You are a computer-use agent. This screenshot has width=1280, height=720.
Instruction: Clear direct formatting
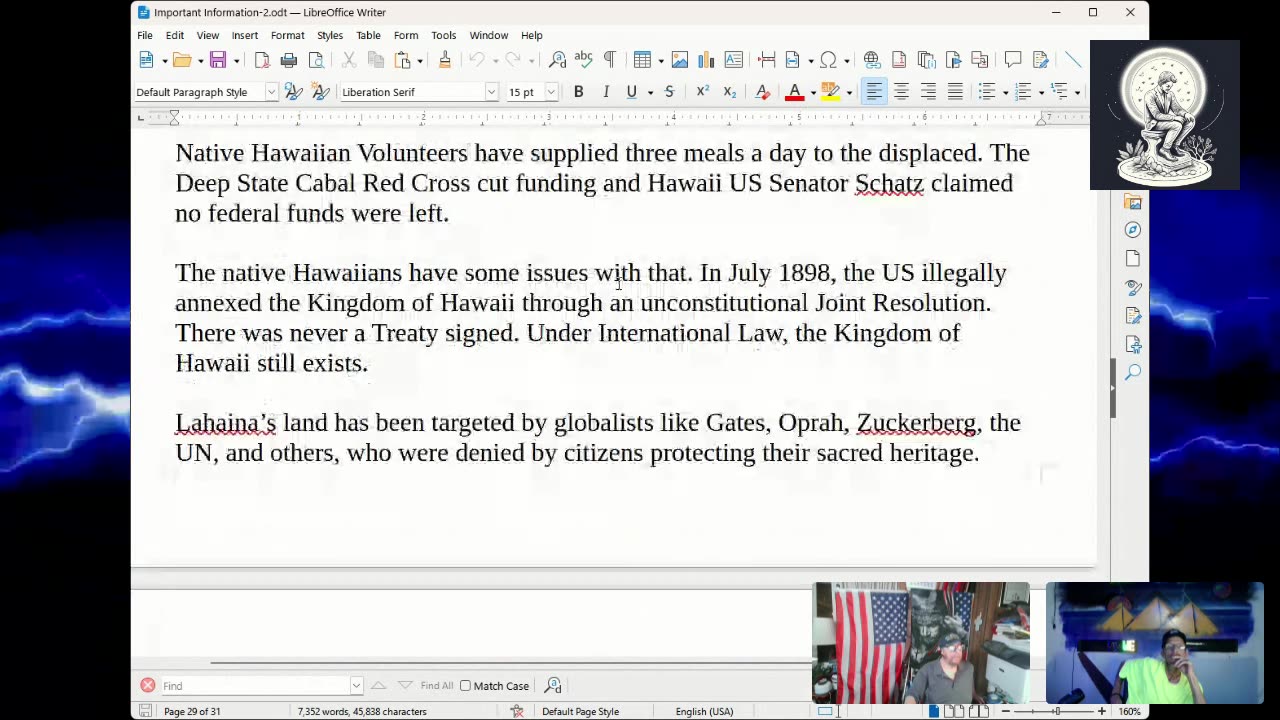click(762, 92)
